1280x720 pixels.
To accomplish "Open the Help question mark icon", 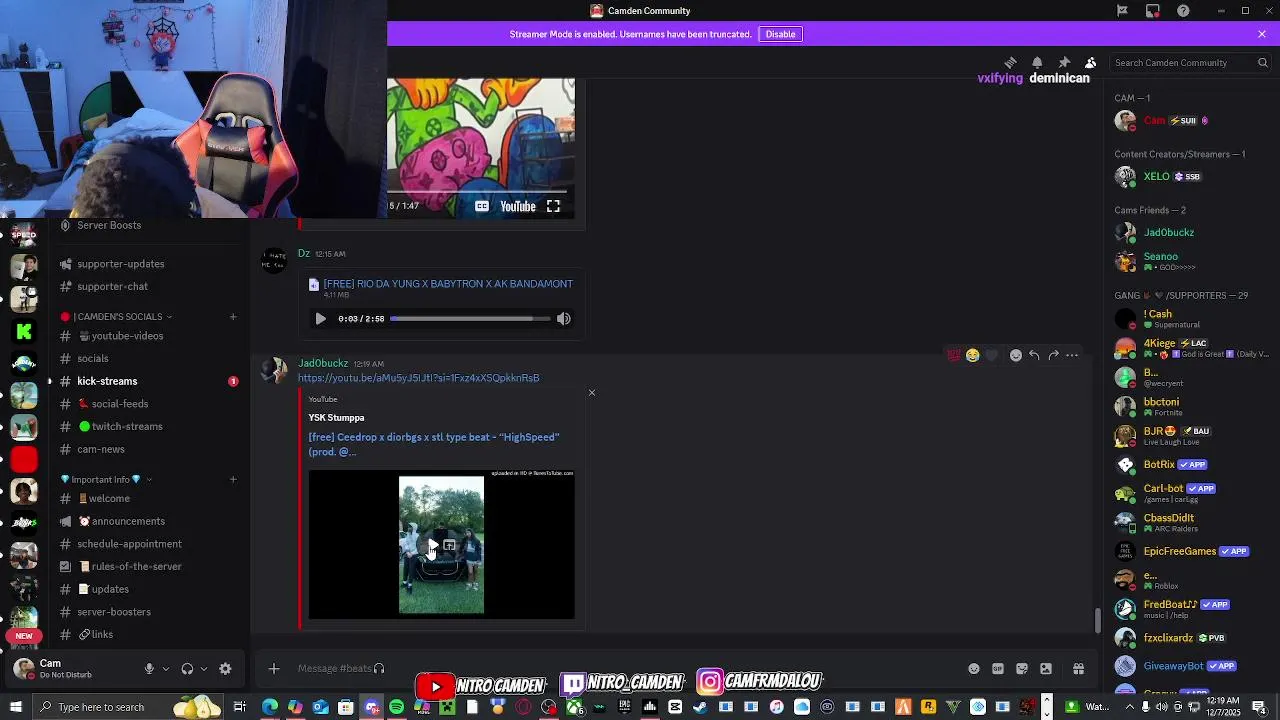I will [x=1184, y=11].
